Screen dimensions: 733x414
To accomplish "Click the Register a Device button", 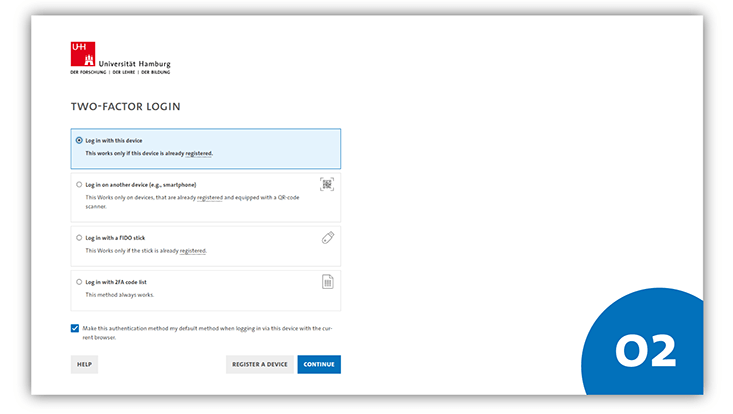I will [x=260, y=364].
